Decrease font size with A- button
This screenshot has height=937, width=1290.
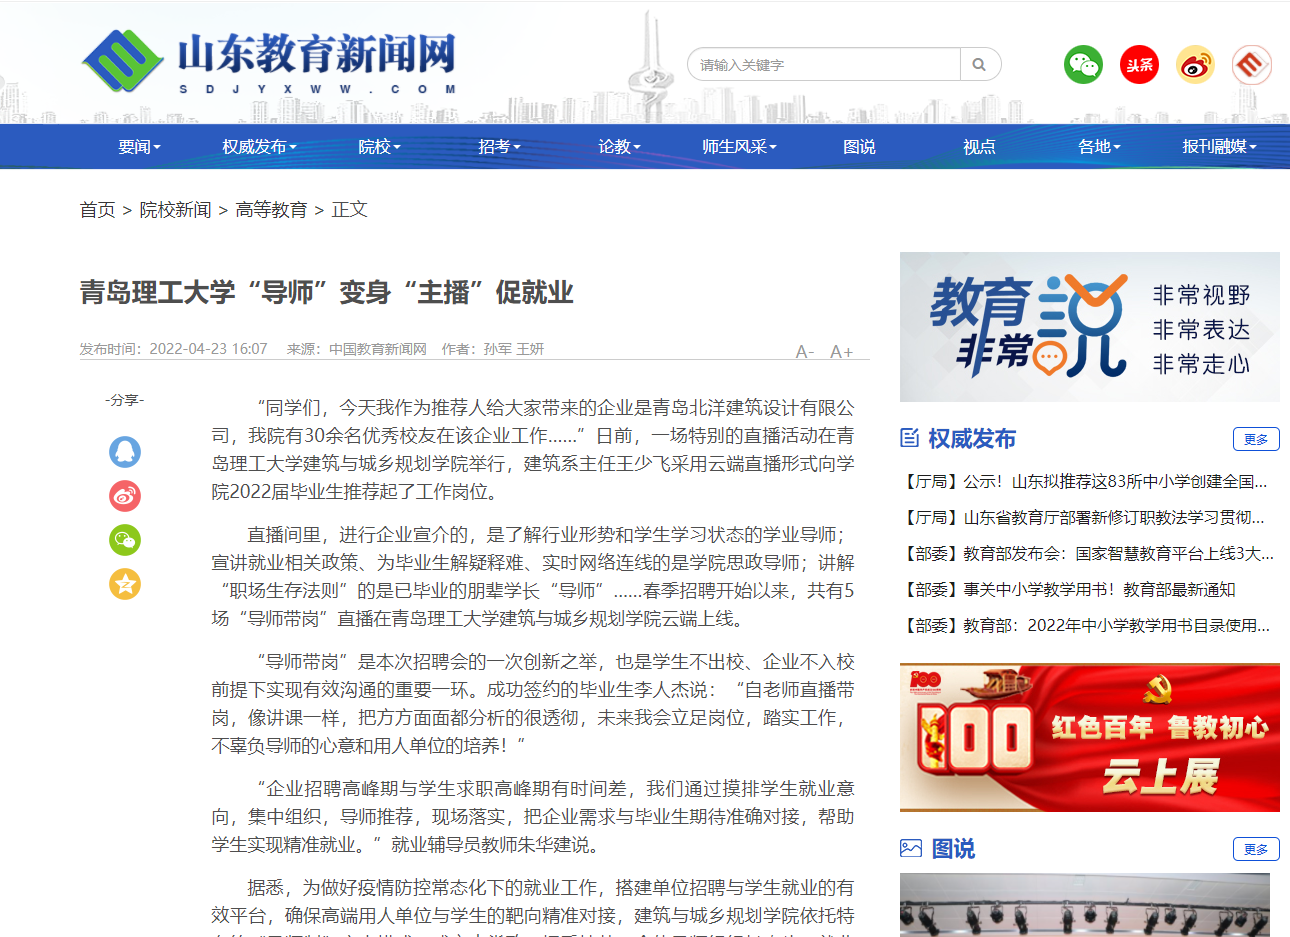[804, 351]
